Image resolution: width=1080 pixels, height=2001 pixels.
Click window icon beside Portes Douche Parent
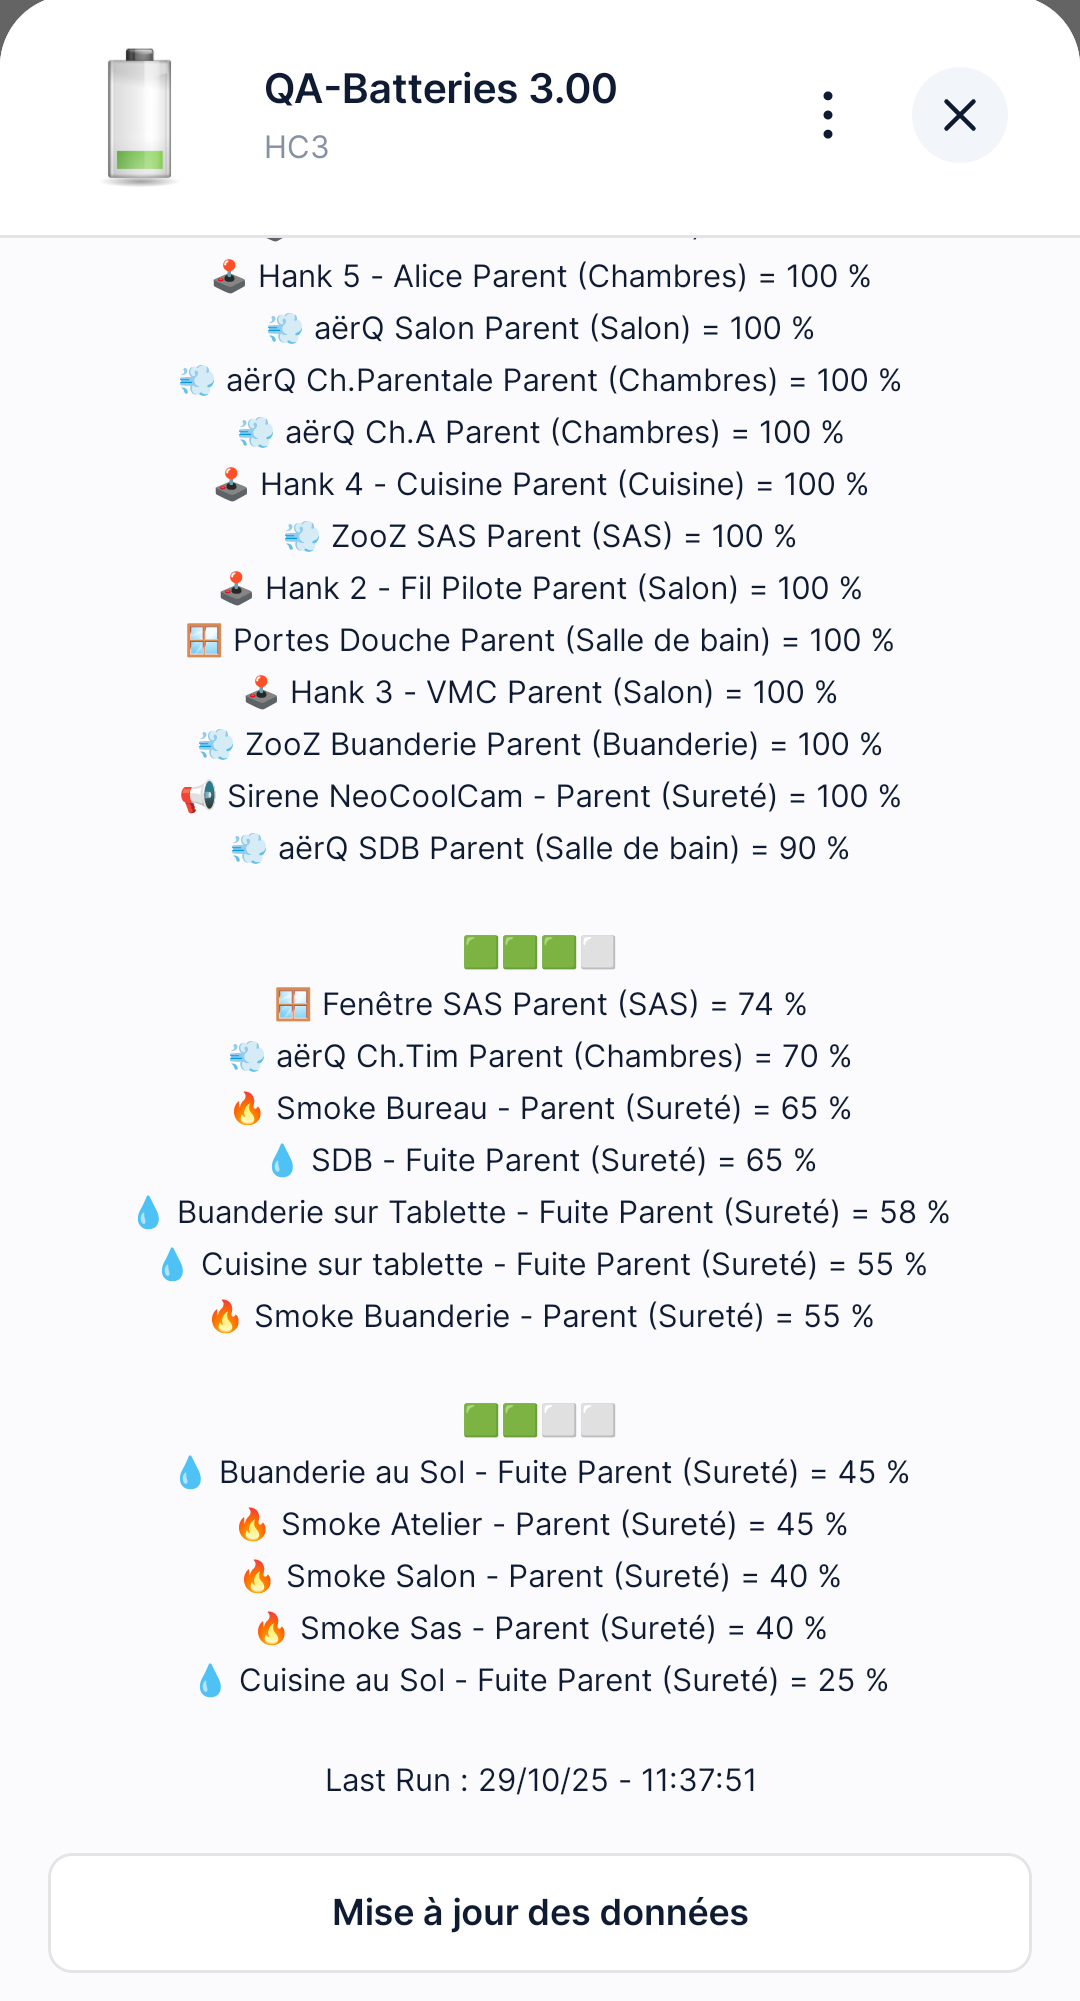(204, 641)
